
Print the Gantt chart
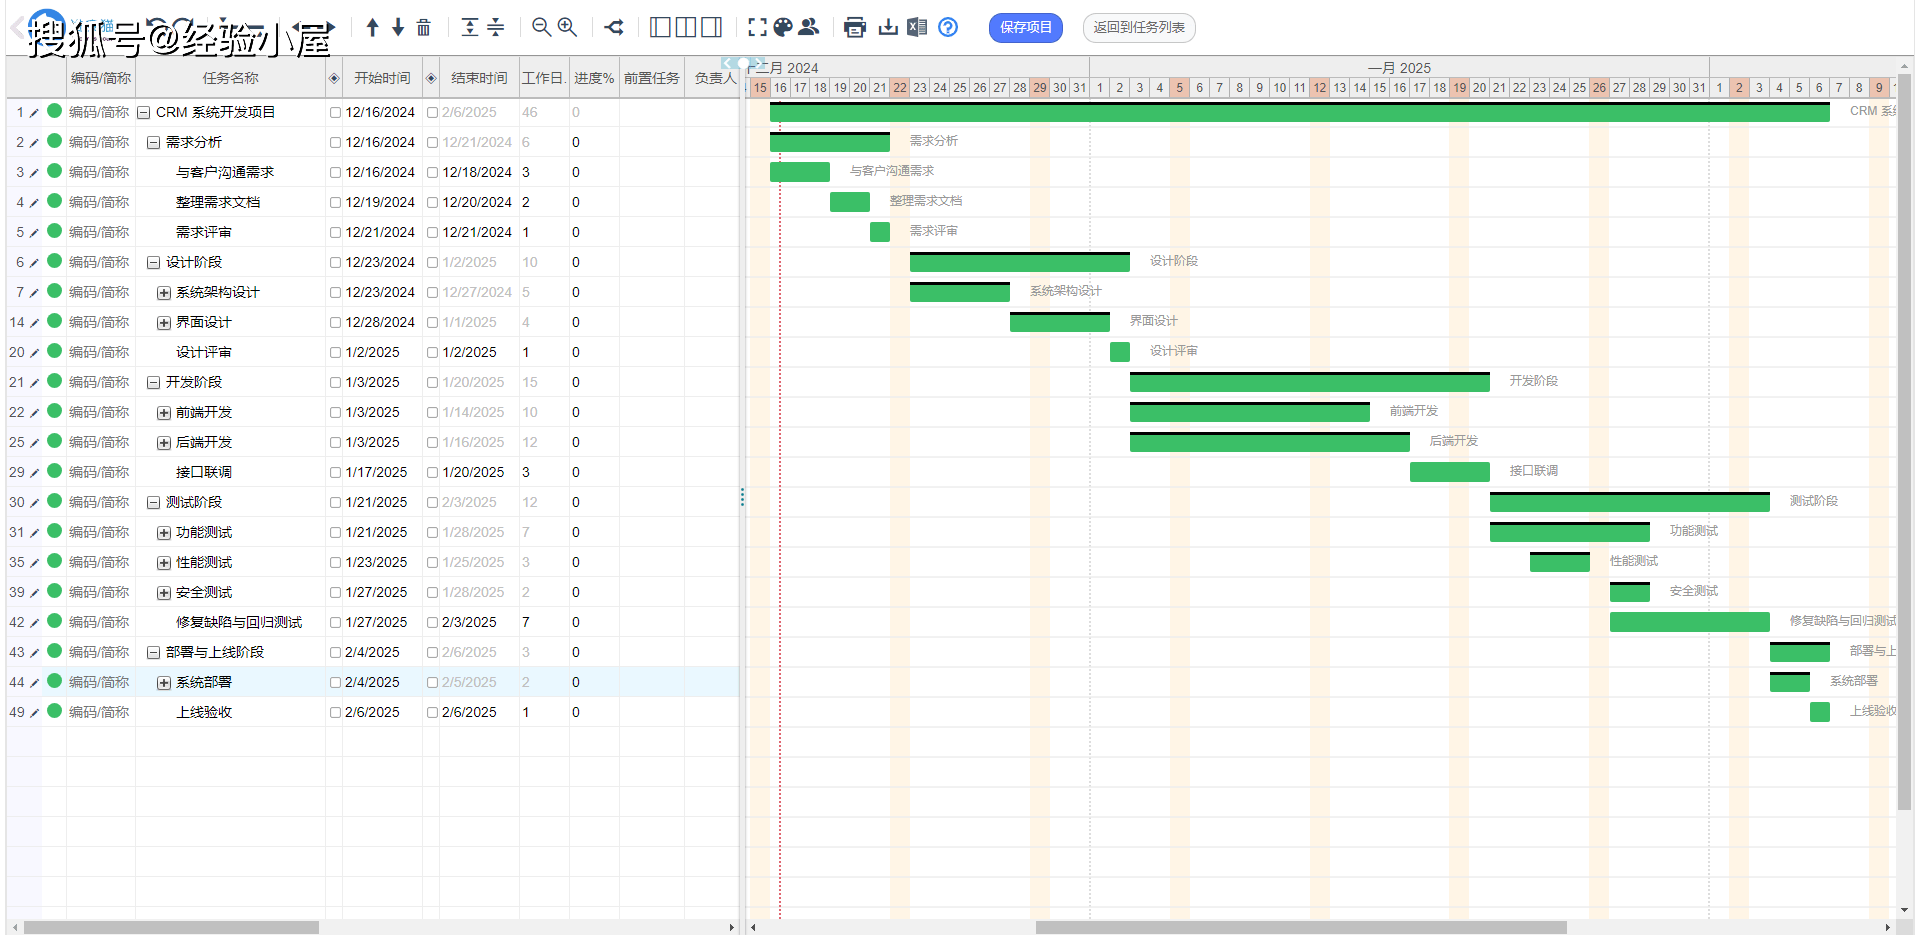click(855, 27)
